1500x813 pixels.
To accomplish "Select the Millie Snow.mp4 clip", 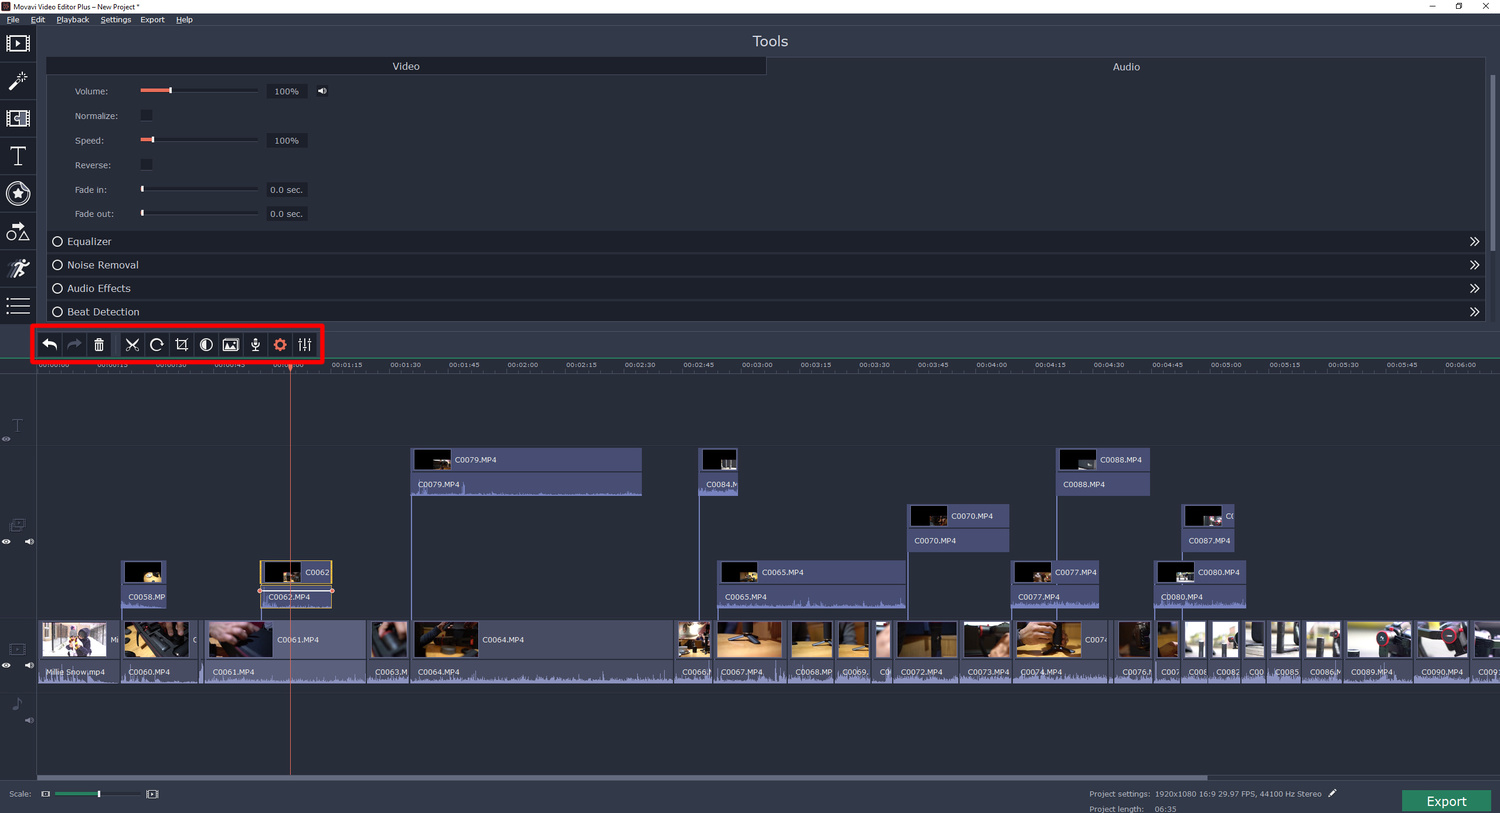I will coord(79,651).
